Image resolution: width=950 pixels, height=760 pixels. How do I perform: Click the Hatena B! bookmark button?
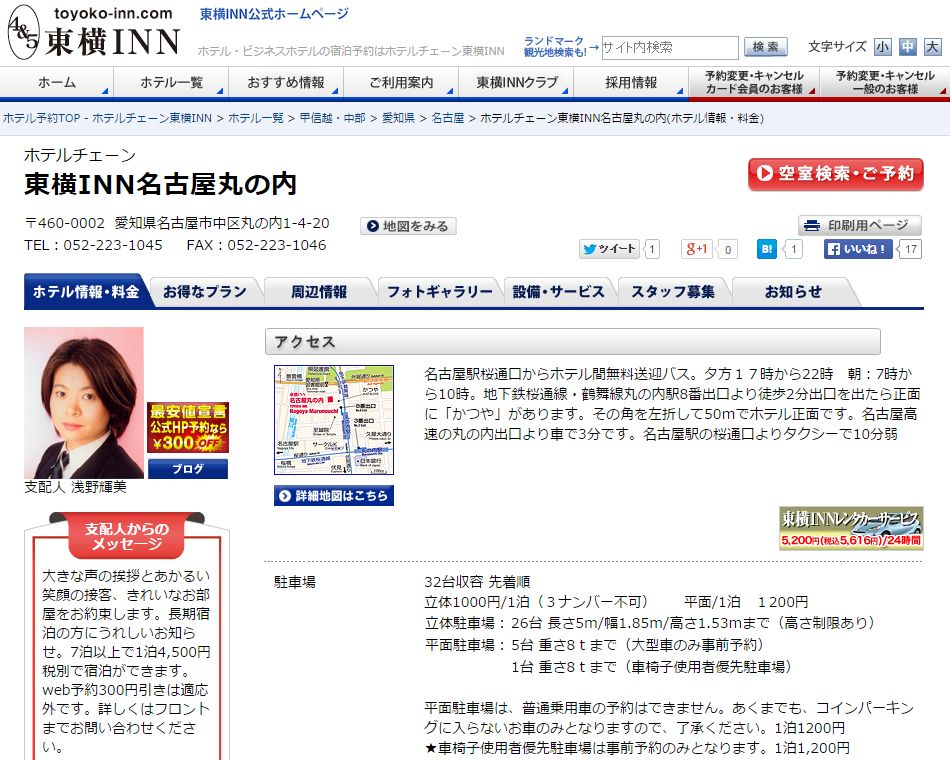point(766,249)
